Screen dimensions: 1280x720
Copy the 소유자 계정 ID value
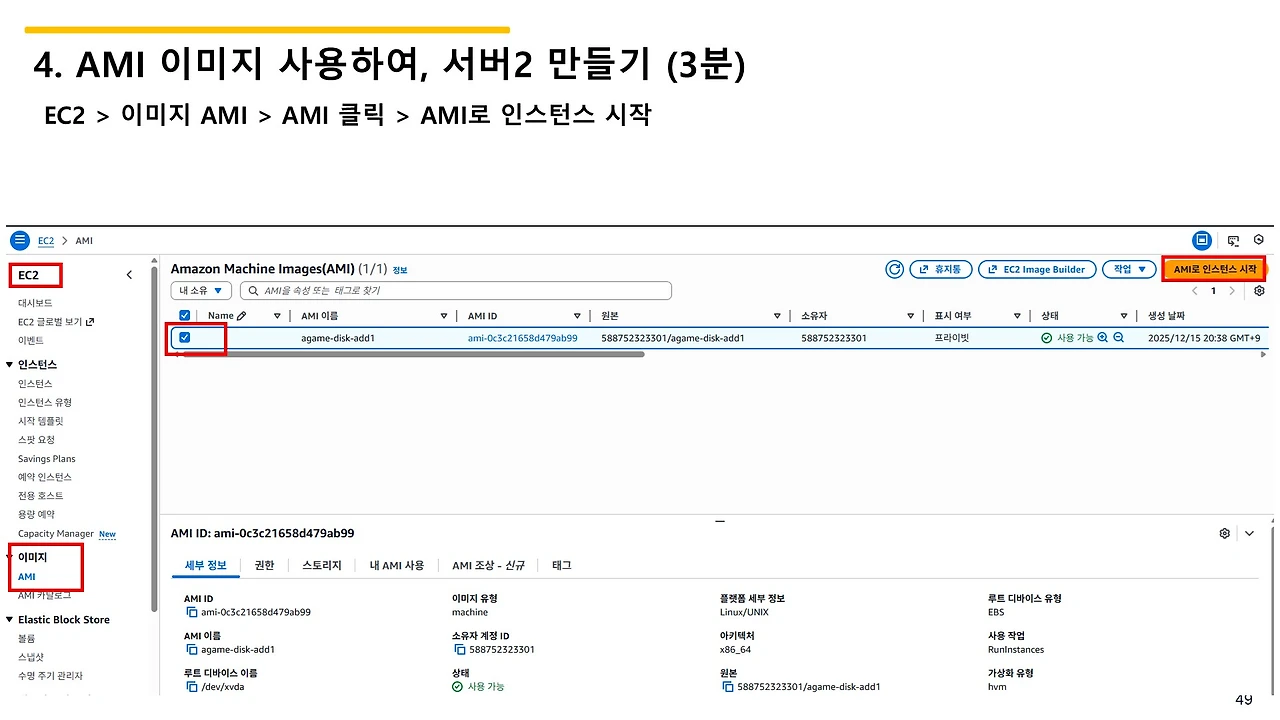(460, 649)
